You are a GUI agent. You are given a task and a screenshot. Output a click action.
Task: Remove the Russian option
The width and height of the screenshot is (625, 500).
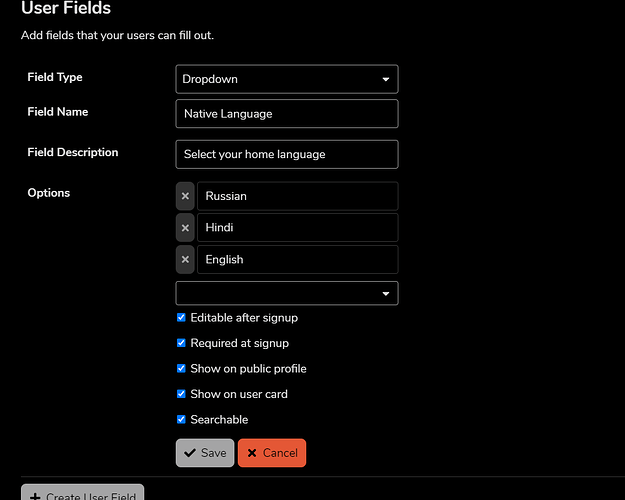tap(185, 196)
